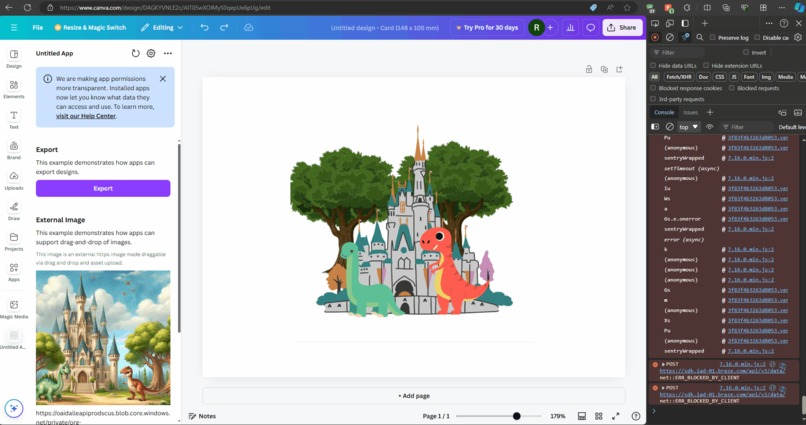Screen dimensions: 806x425
Task: Click the Share button
Action: click(x=622, y=28)
